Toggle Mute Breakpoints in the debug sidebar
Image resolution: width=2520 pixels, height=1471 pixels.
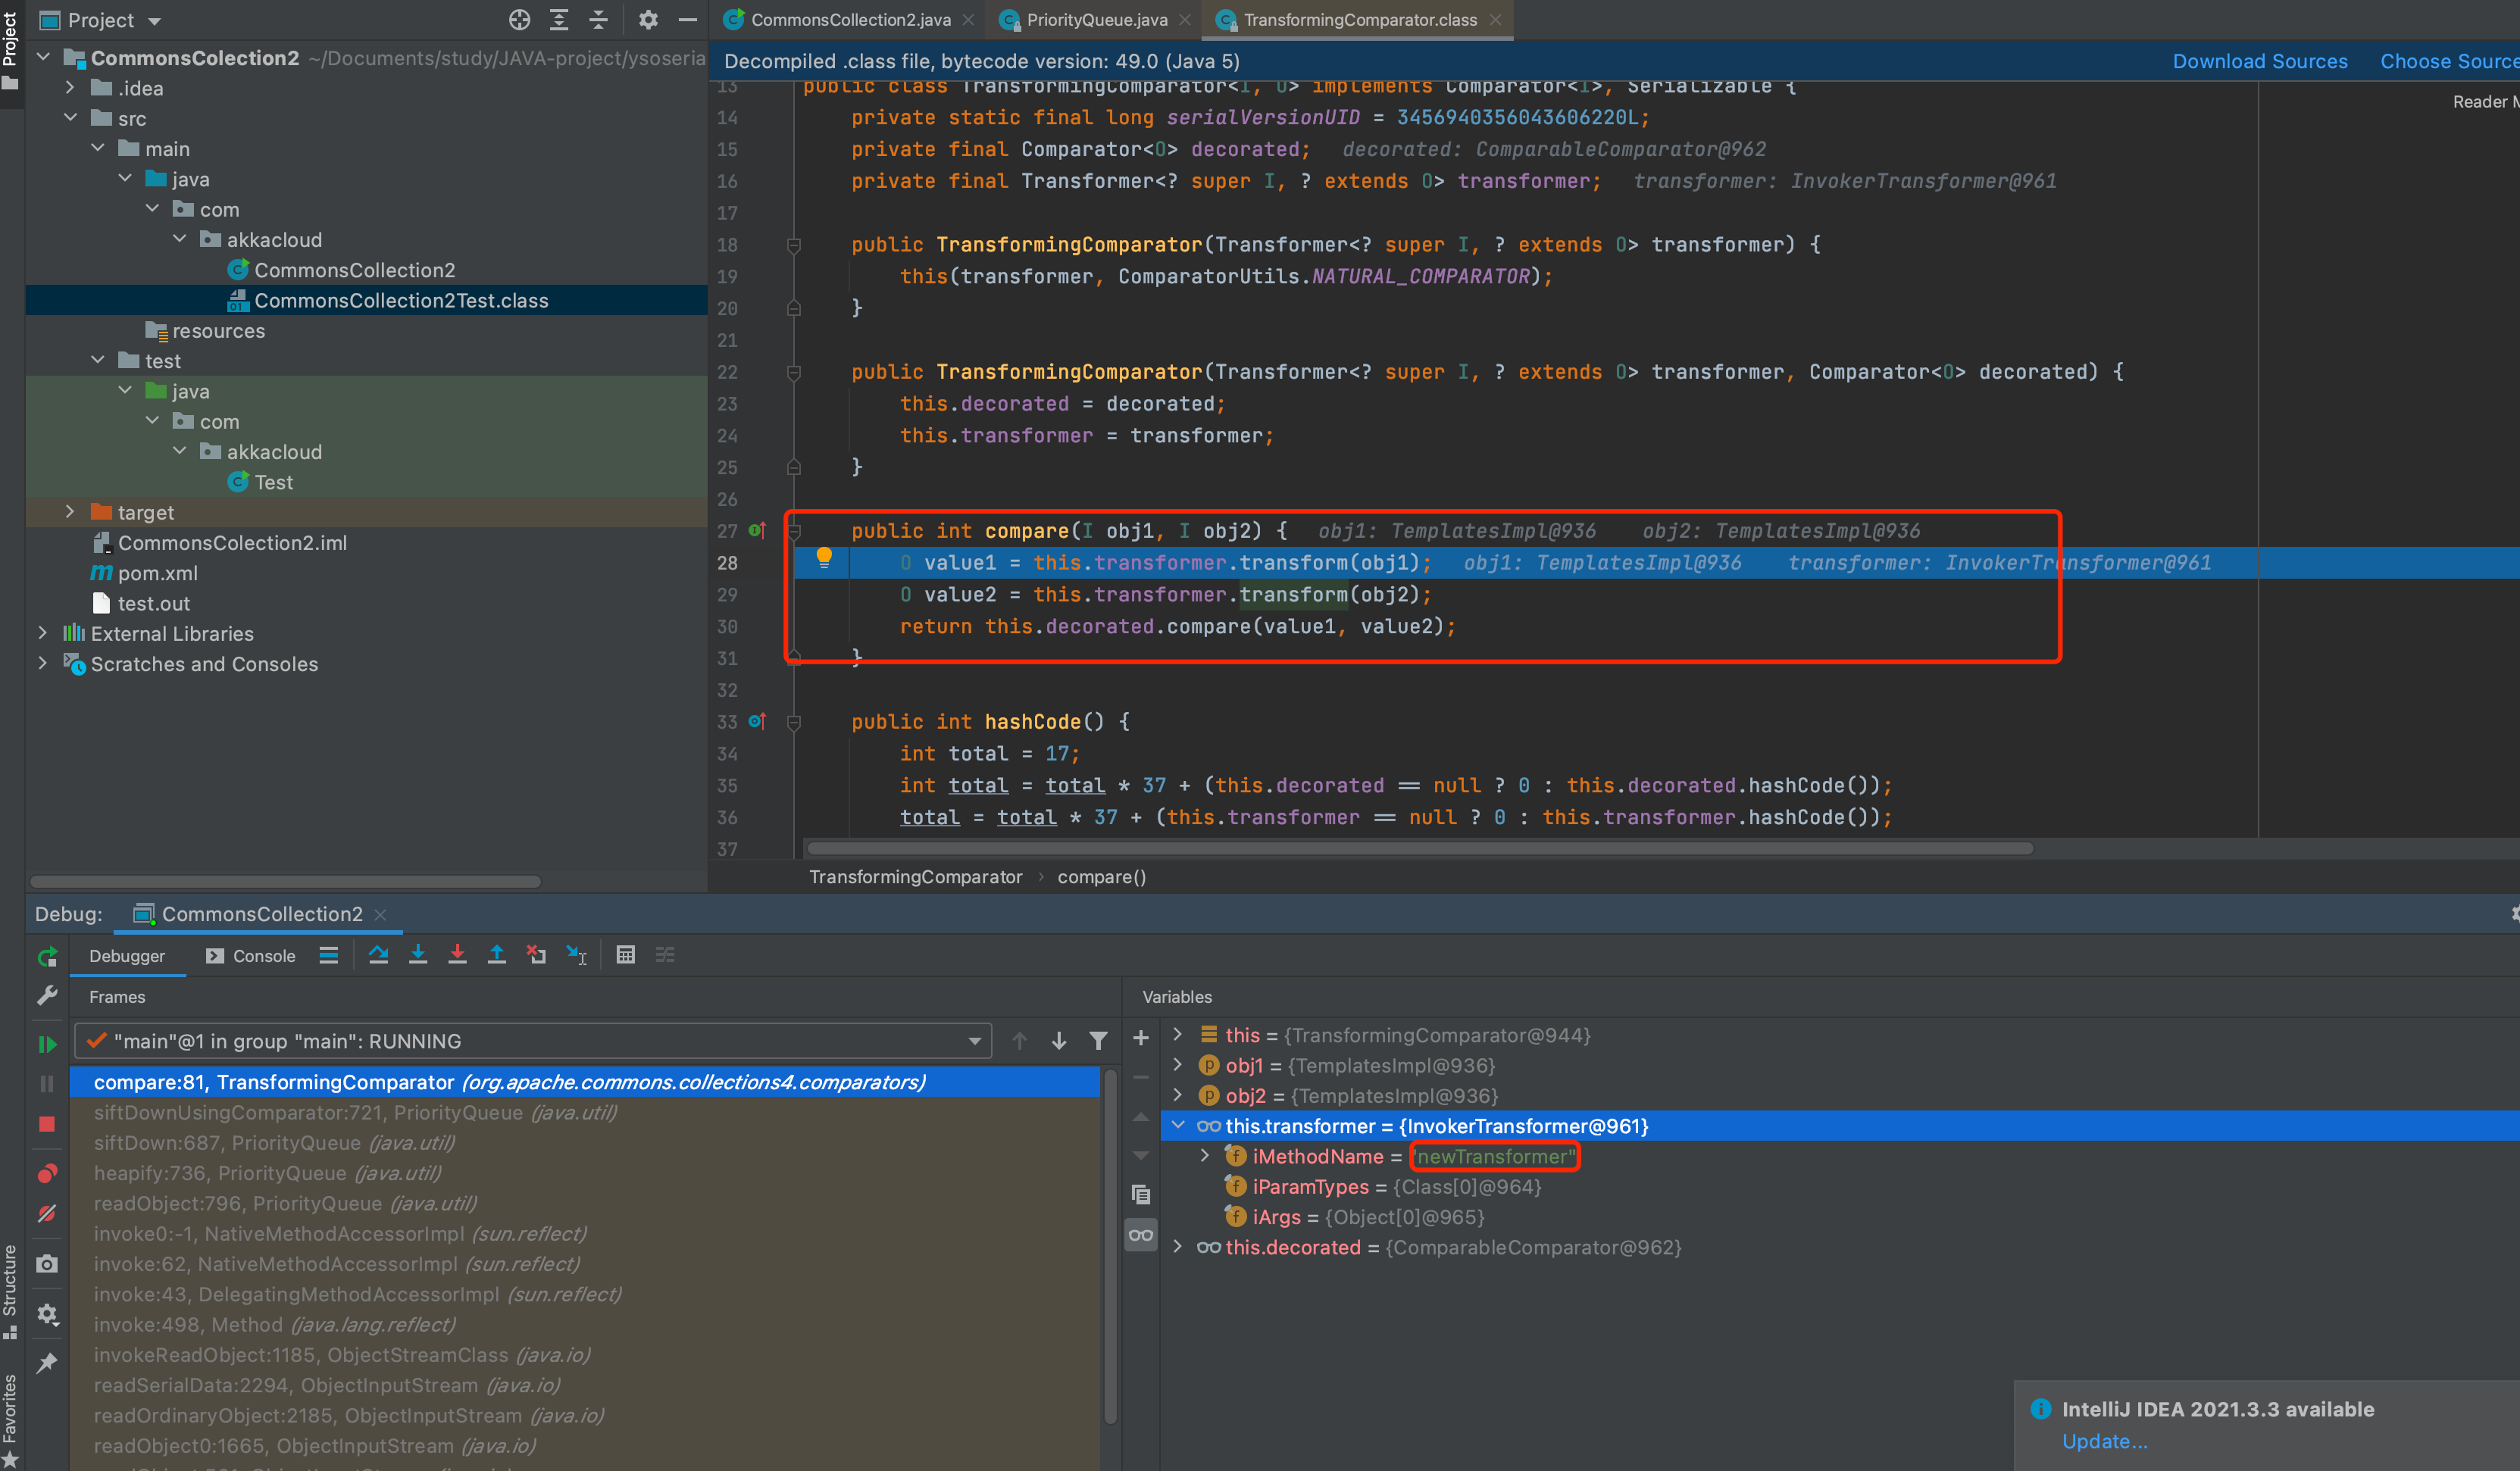pyautogui.click(x=47, y=1213)
